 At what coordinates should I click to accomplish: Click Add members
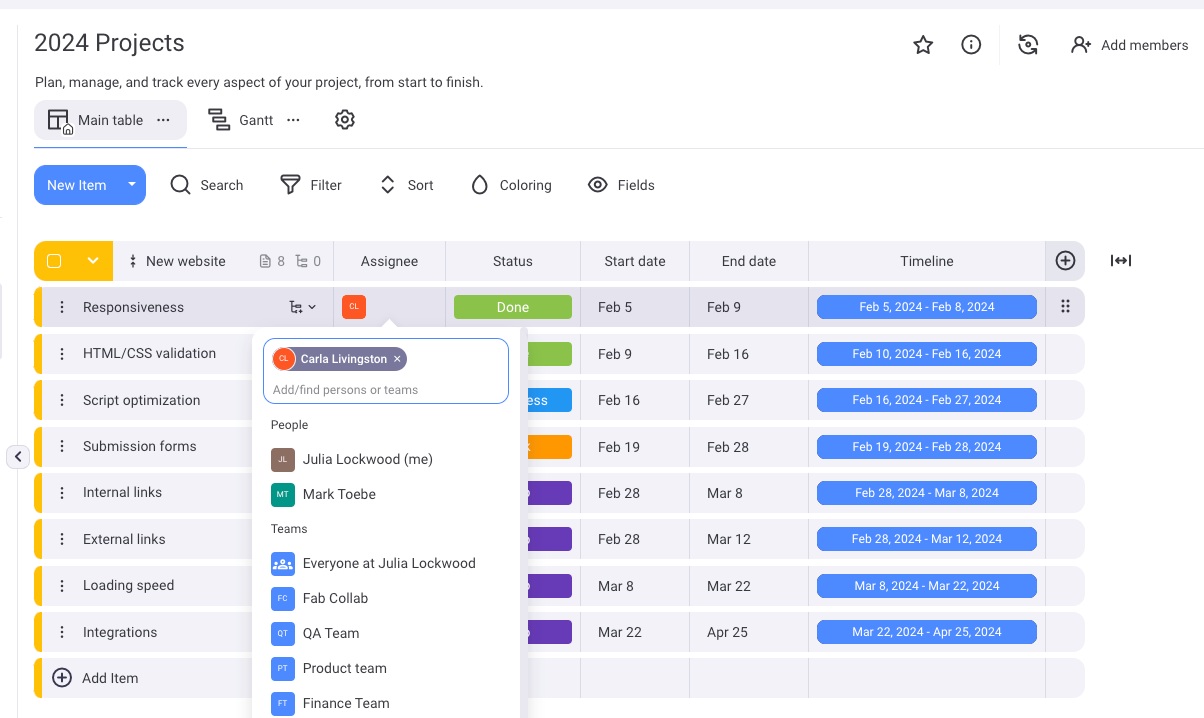(x=1129, y=45)
